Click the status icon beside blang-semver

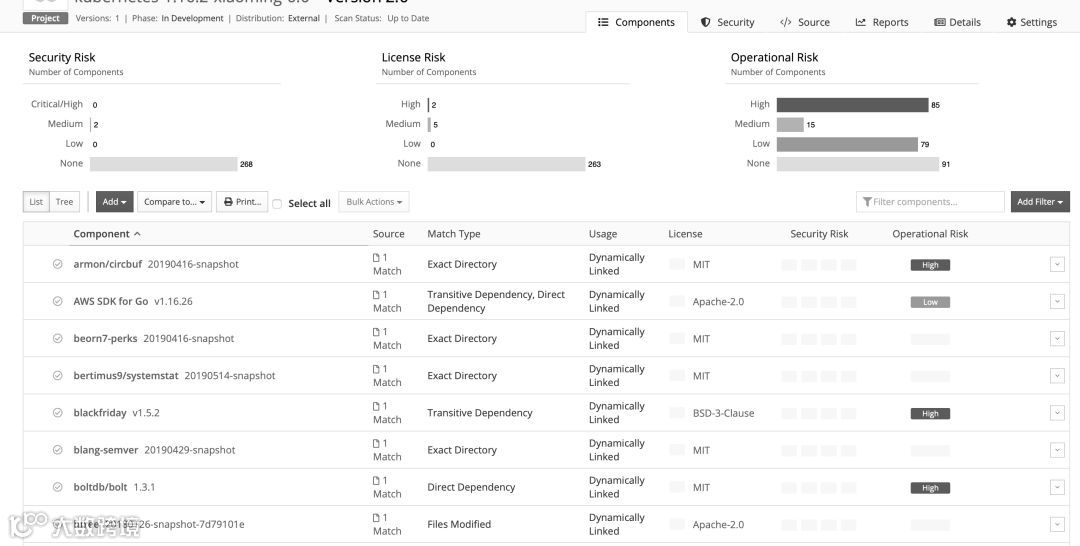tap(58, 450)
